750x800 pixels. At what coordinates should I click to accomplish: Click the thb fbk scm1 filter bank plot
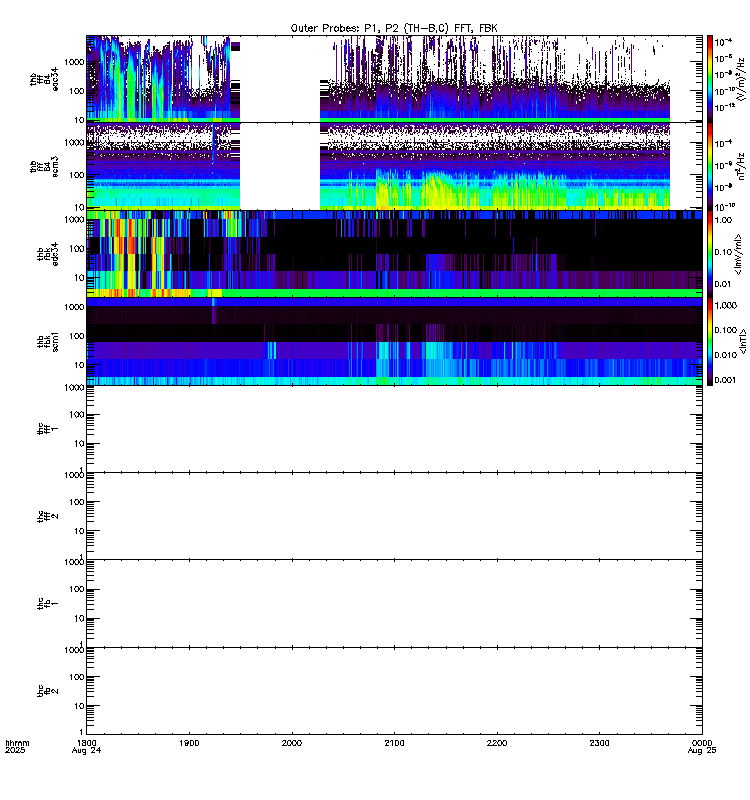pyautogui.click(x=394, y=341)
